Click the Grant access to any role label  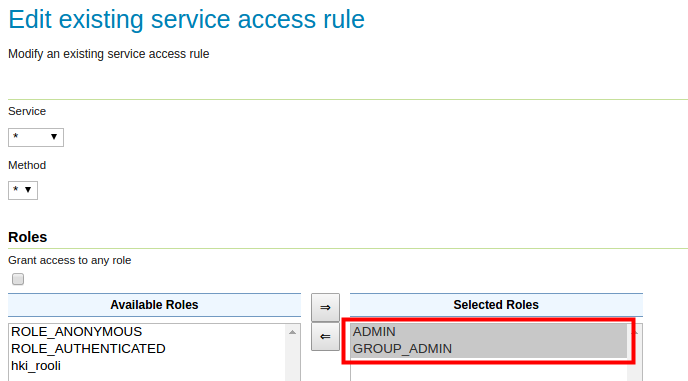tap(70, 260)
